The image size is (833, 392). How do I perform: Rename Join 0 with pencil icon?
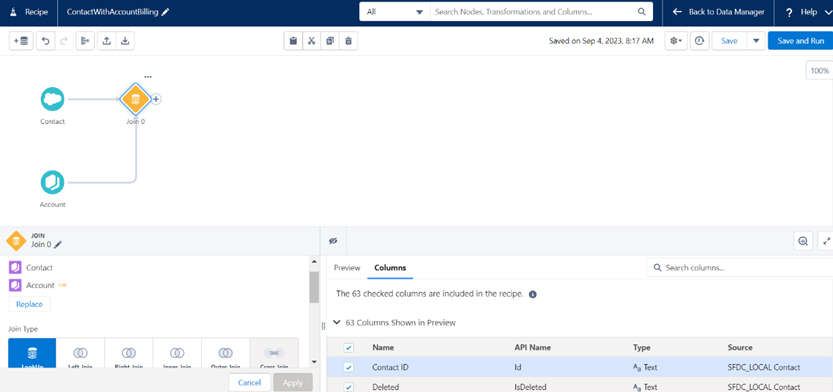[x=58, y=245]
